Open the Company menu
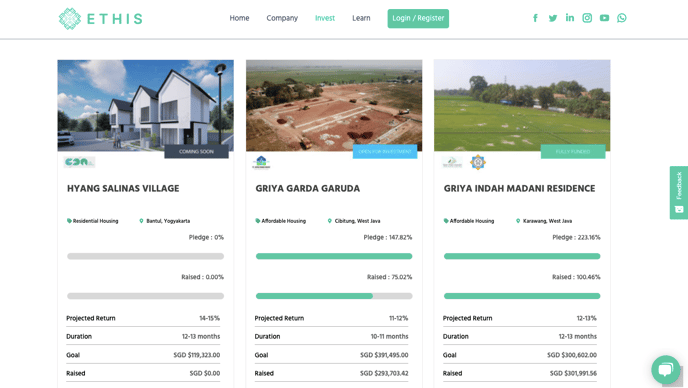Image resolution: width=688 pixels, height=388 pixels. point(282,18)
